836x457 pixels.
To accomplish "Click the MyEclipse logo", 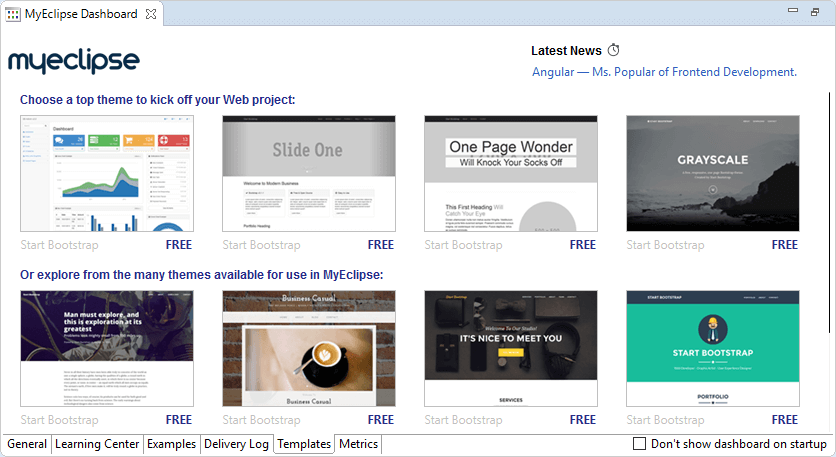I will tap(74, 61).
